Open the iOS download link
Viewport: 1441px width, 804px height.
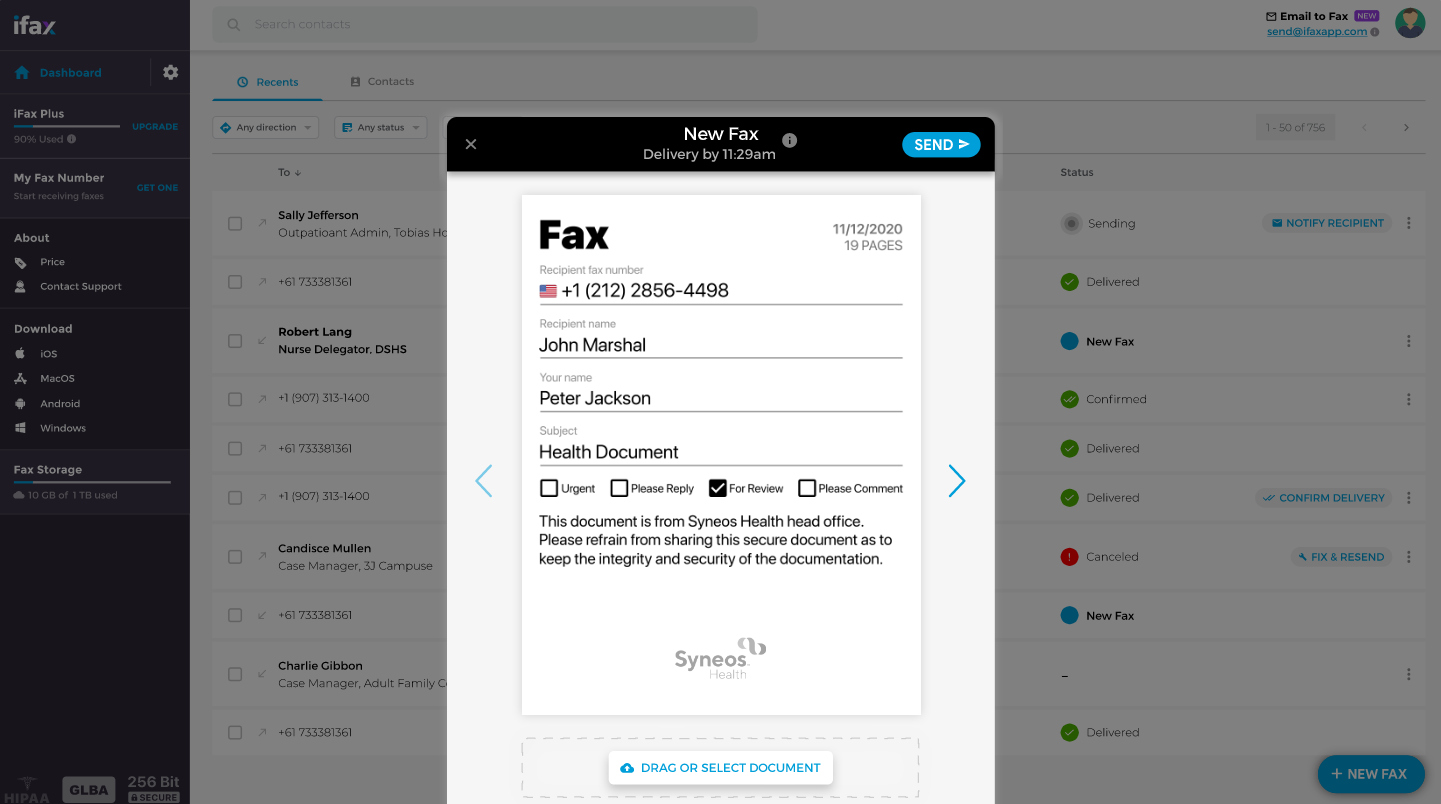point(48,354)
